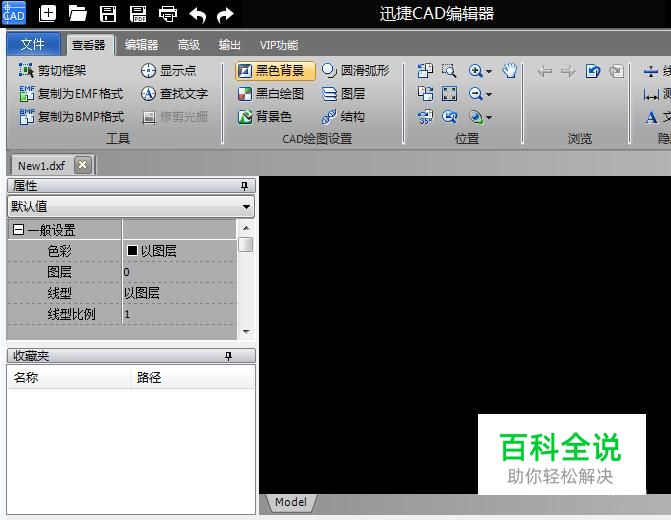The height and width of the screenshot is (520, 671).
Task: Click the zoom previous icon
Action: [449, 117]
